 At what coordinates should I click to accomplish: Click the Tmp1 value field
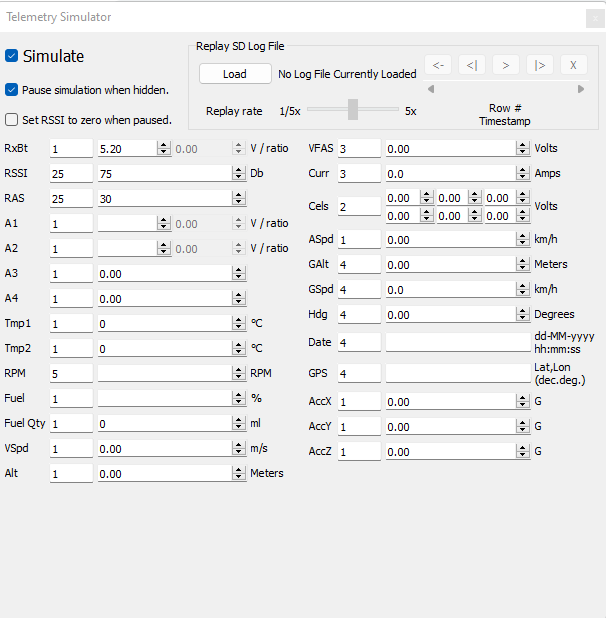click(165, 324)
